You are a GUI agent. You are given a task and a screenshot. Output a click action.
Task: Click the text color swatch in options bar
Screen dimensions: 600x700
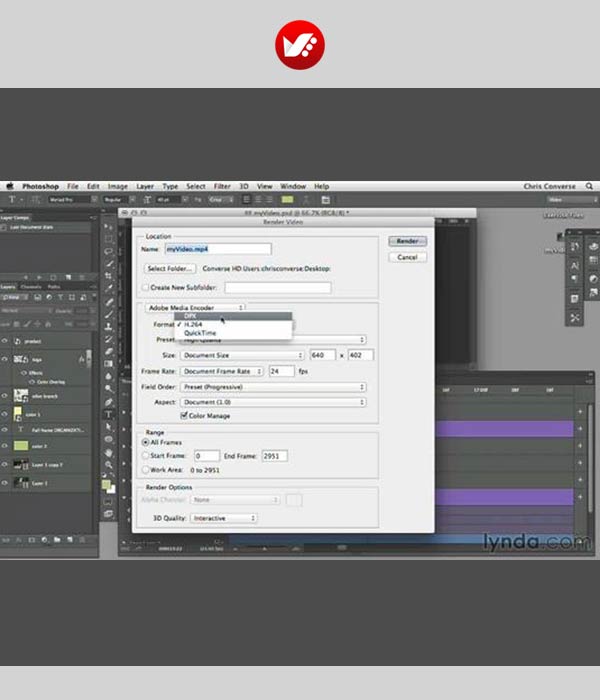pos(288,200)
